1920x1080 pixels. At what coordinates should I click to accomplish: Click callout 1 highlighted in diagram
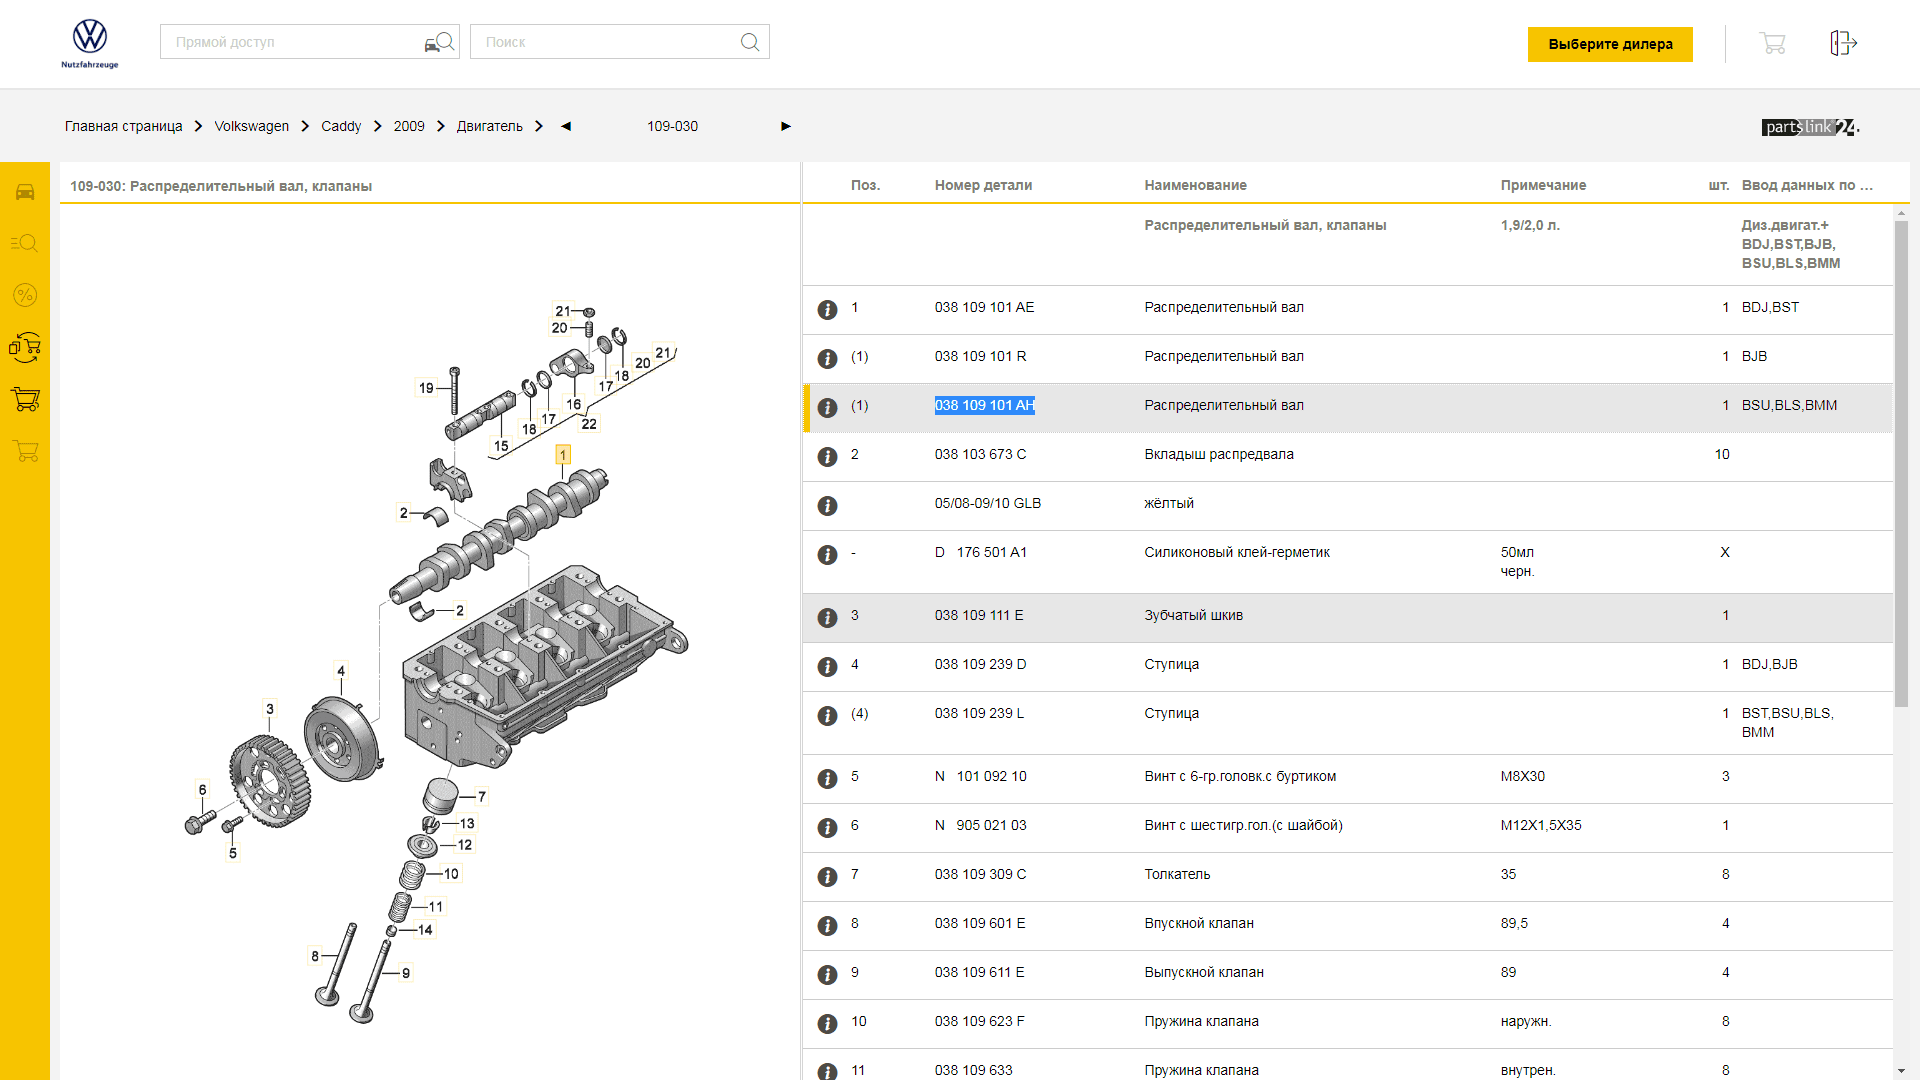pos(563,455)
